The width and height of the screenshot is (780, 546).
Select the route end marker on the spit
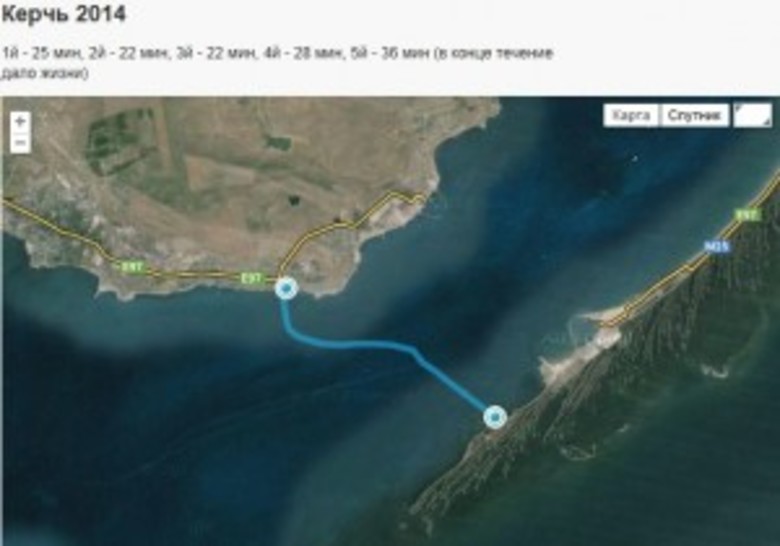pyautogui.click(x=495, y=417)
